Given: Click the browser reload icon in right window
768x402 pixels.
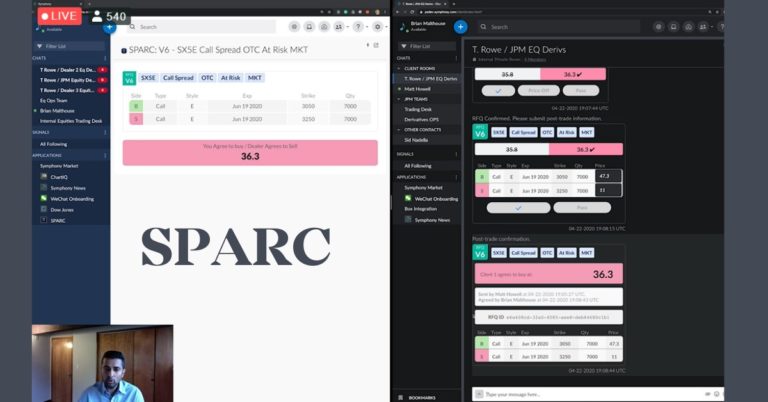Looking at the screenshot, I should 412,12.
